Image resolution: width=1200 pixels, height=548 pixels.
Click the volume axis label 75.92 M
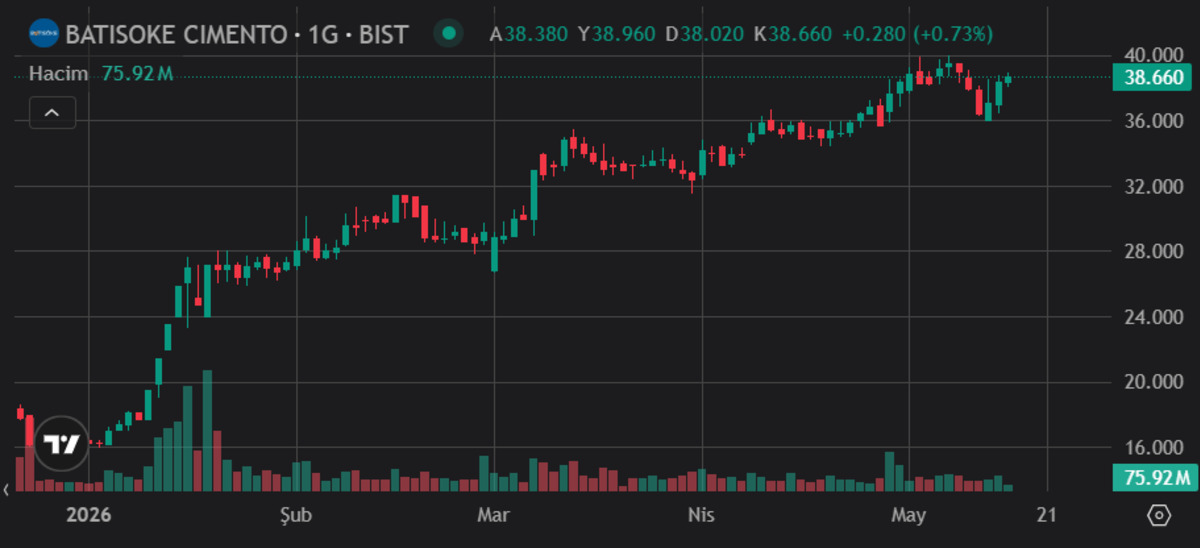click(x=1154, y=477)
